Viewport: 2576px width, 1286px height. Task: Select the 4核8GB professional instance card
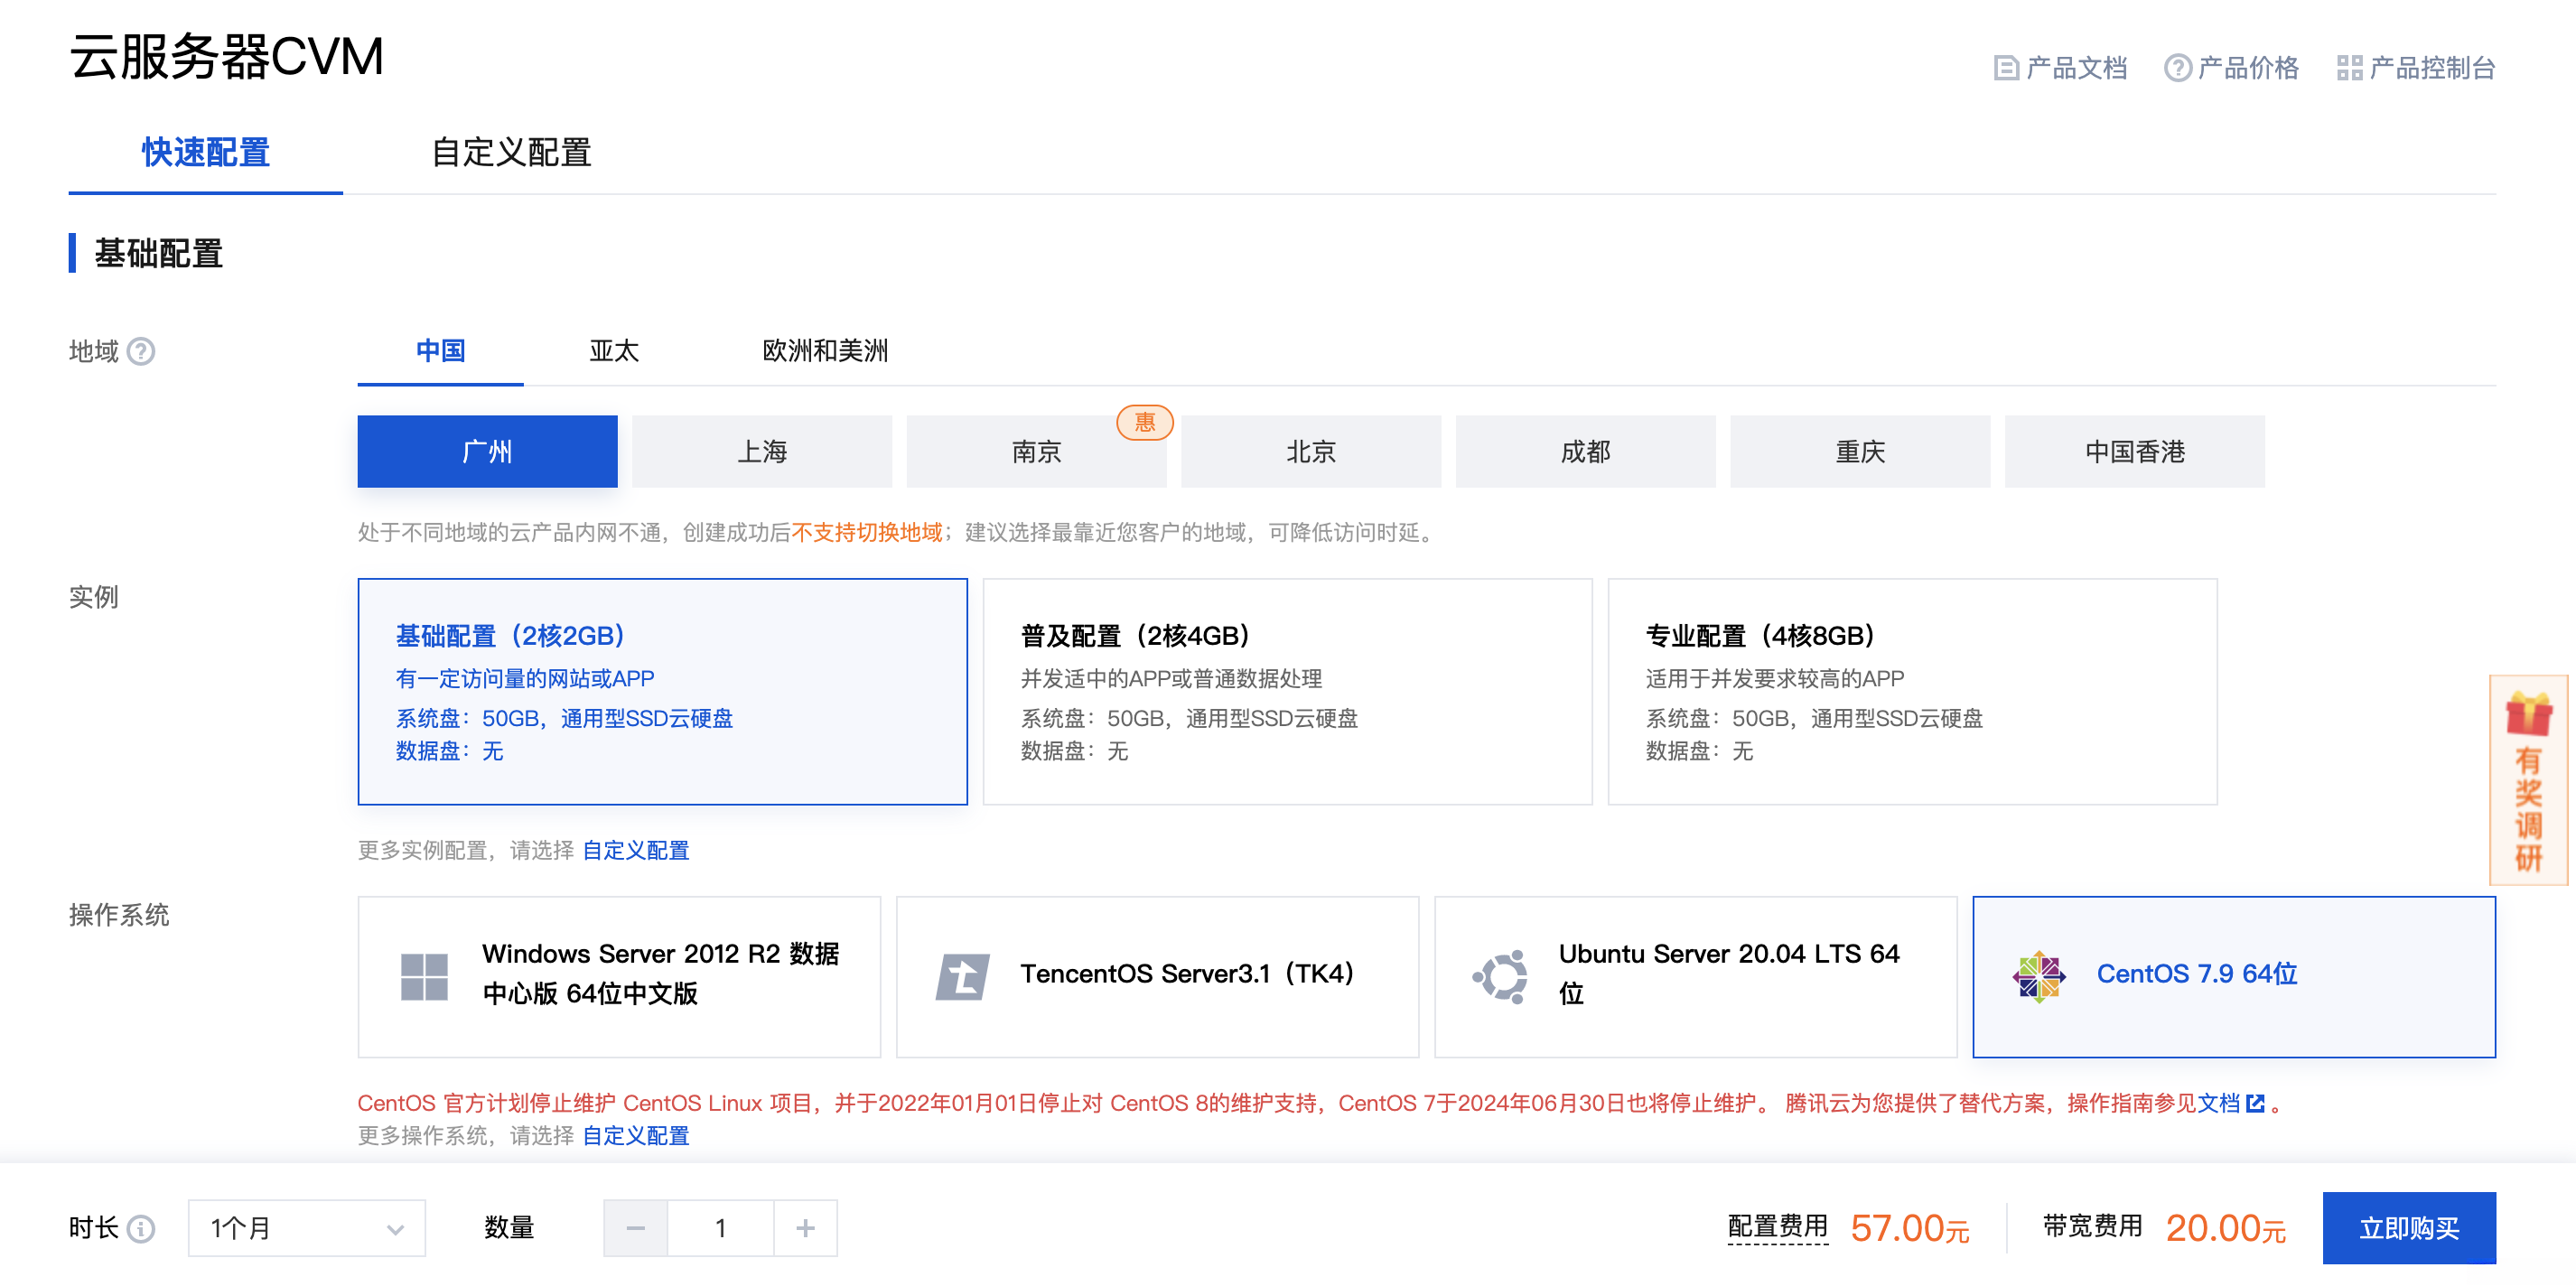(x=1911, y=691)
